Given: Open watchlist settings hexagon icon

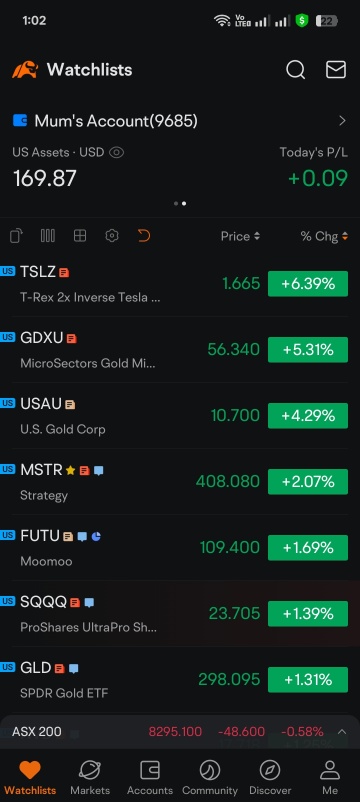Looking at the screenshot, I should pyautogui.click(x=111, y=236).
